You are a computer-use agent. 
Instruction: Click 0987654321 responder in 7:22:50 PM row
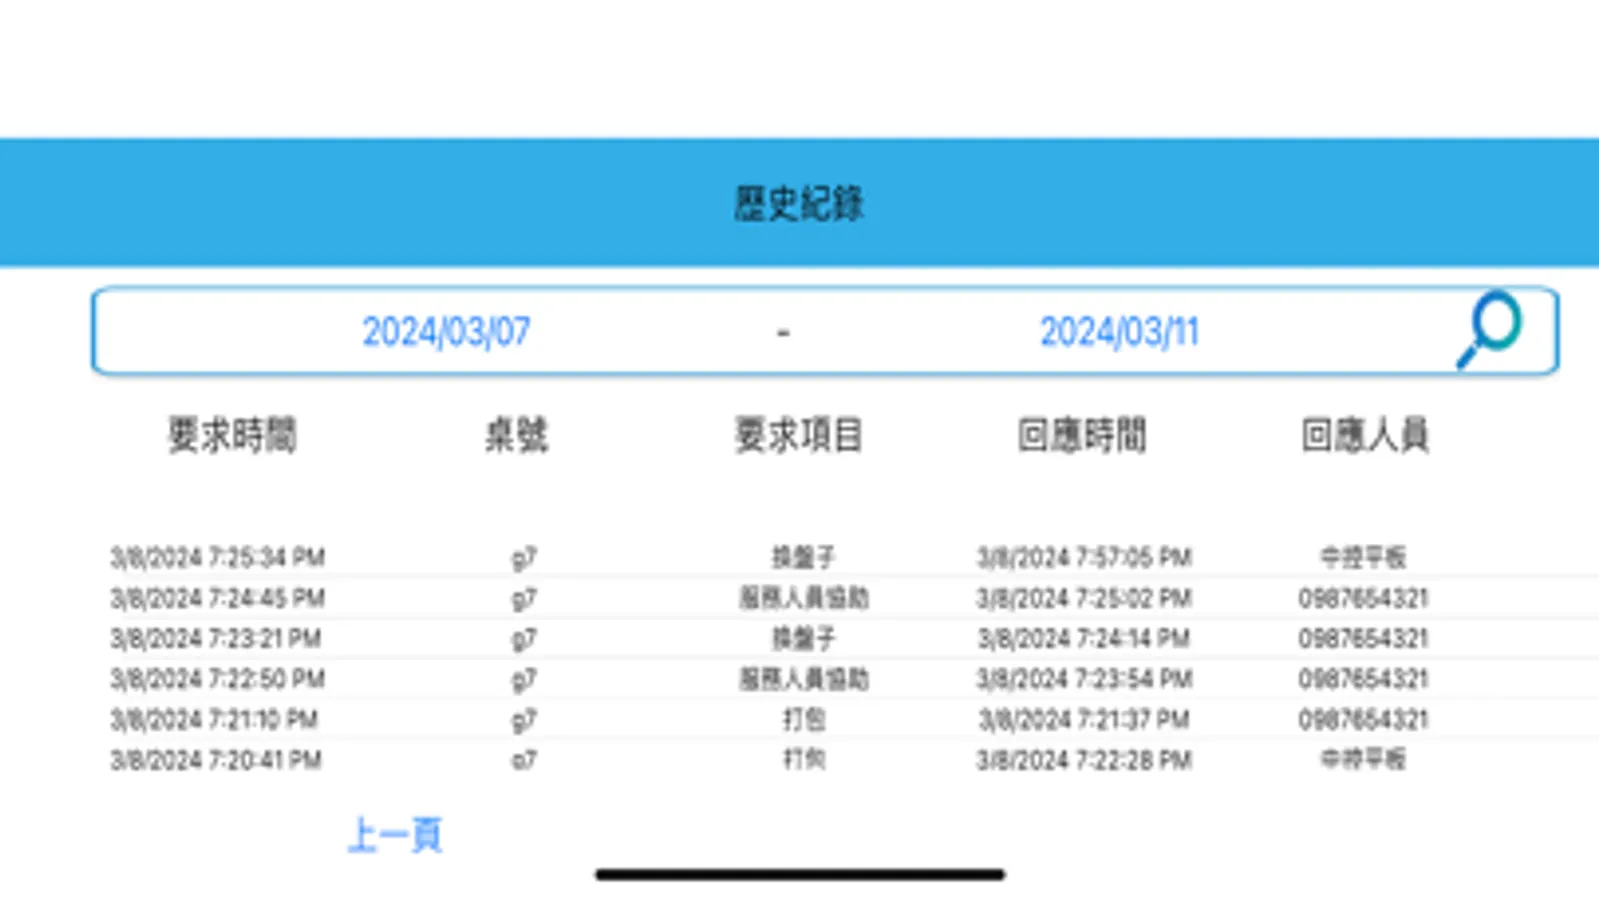(x=1363, y=679)
